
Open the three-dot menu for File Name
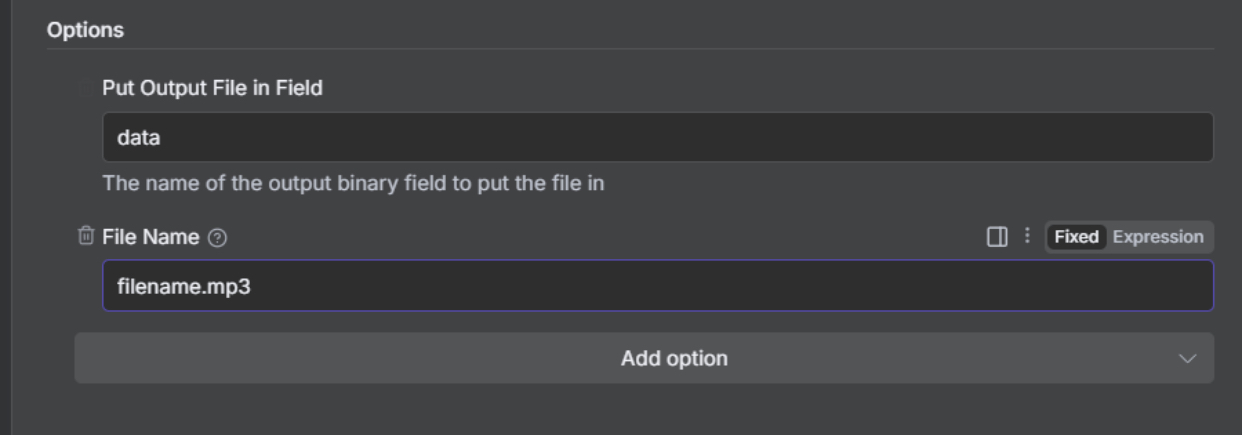click(x=1024, y=237)
